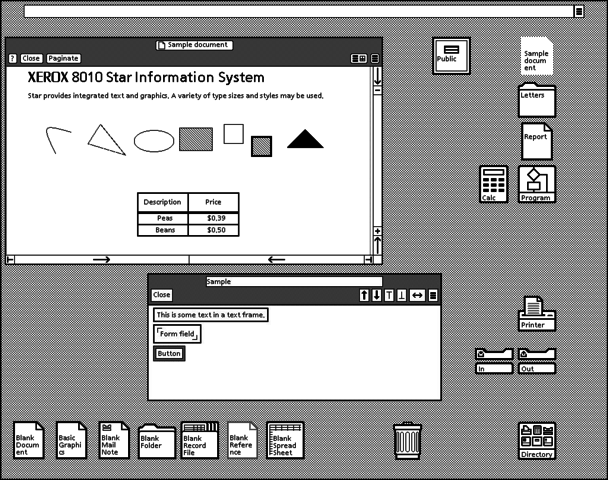Open the Letters folder icon
This screenshot has height=480, width=608.
click(x=537, y=100)
